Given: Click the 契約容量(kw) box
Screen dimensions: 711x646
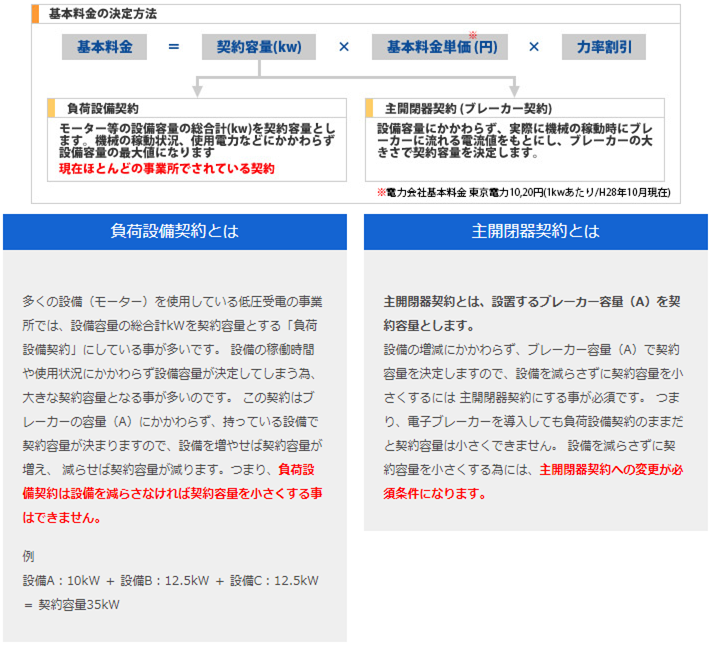Looking at the screenshot, I should click(x=259, y=47).
